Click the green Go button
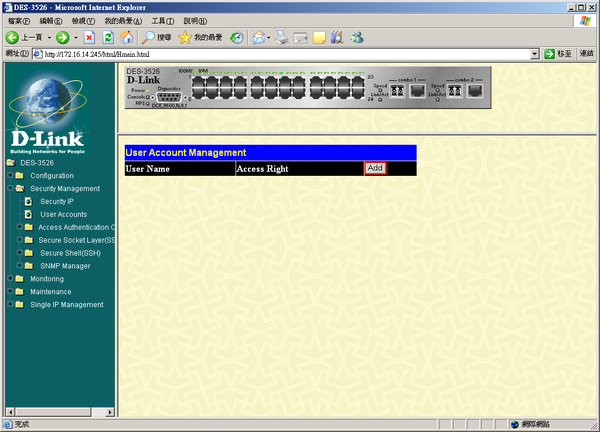Screen dimensions: 600x432 pyautogui.click(x=558, y=54)
